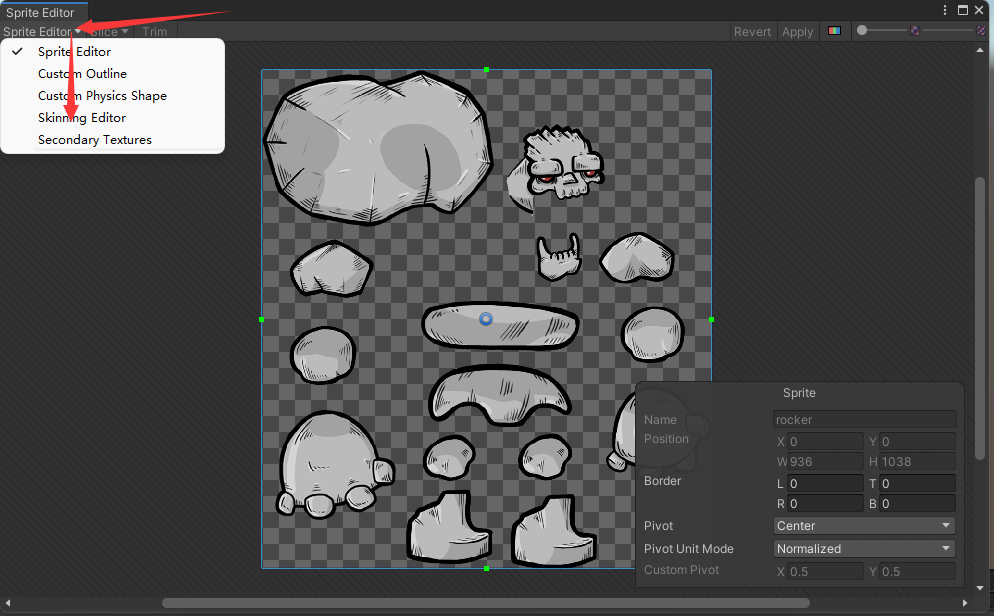
Task: Select Secondary Textures in the menu
Action: click(x=95, y=139)
